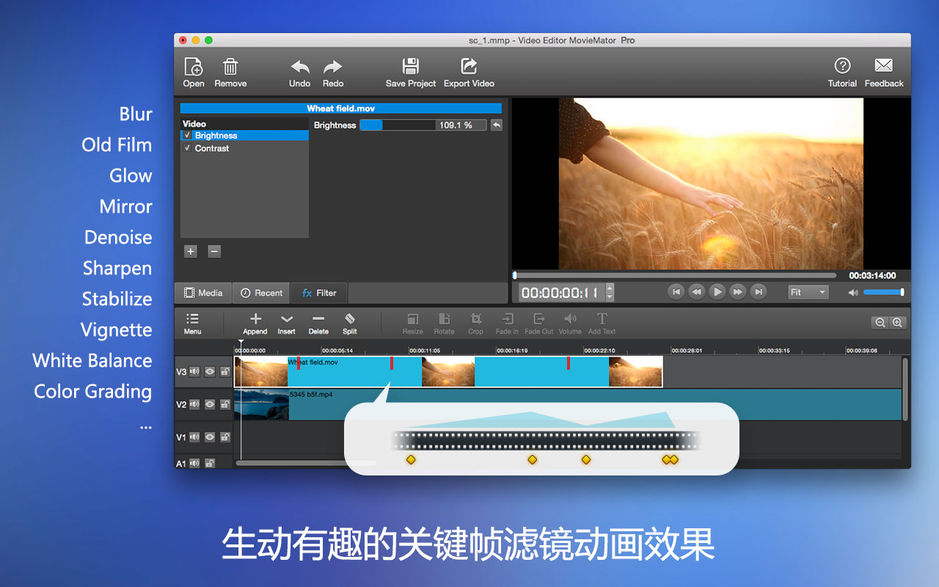Viewport: 939px width, 587px height.
Task: Expand the Fade In options
Action: tap(507, 322)
